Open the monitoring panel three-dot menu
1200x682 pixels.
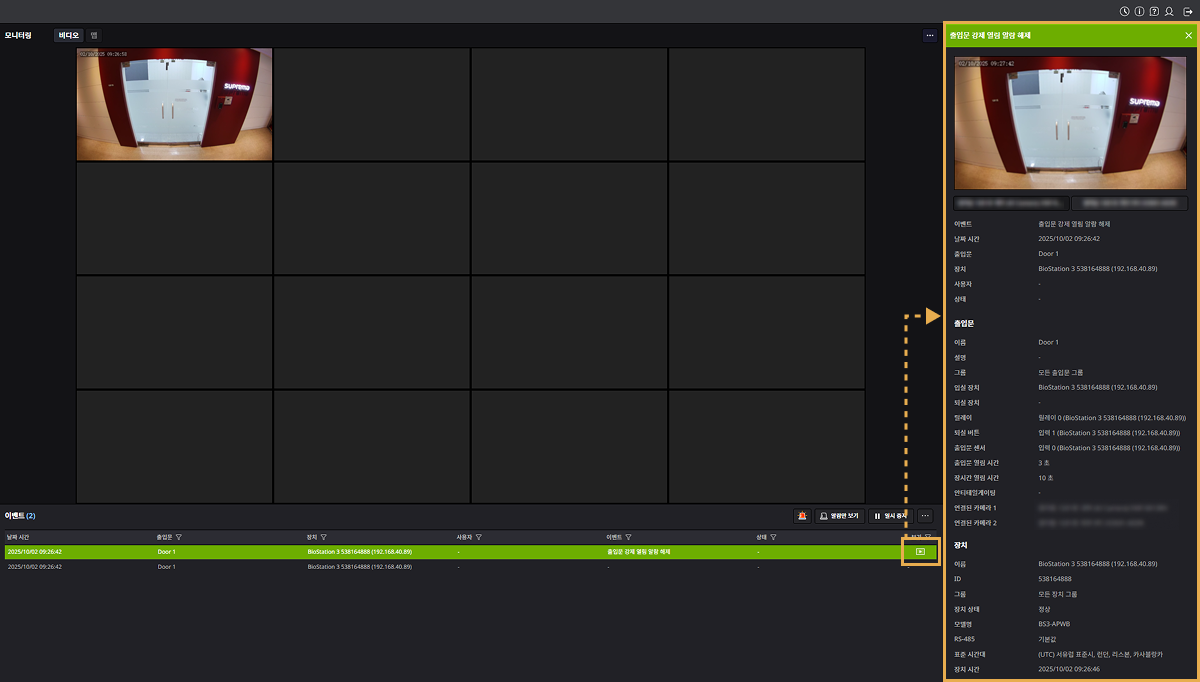pos(929,35)
